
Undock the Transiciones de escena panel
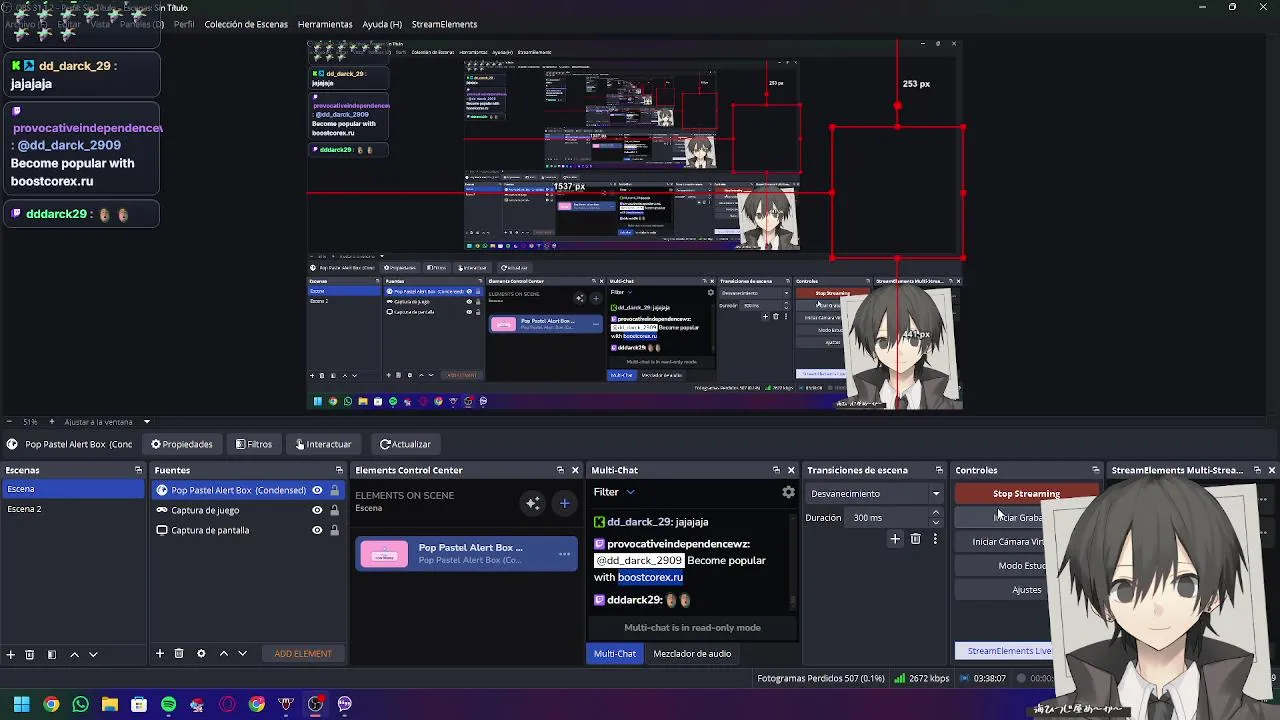(939, 470)
